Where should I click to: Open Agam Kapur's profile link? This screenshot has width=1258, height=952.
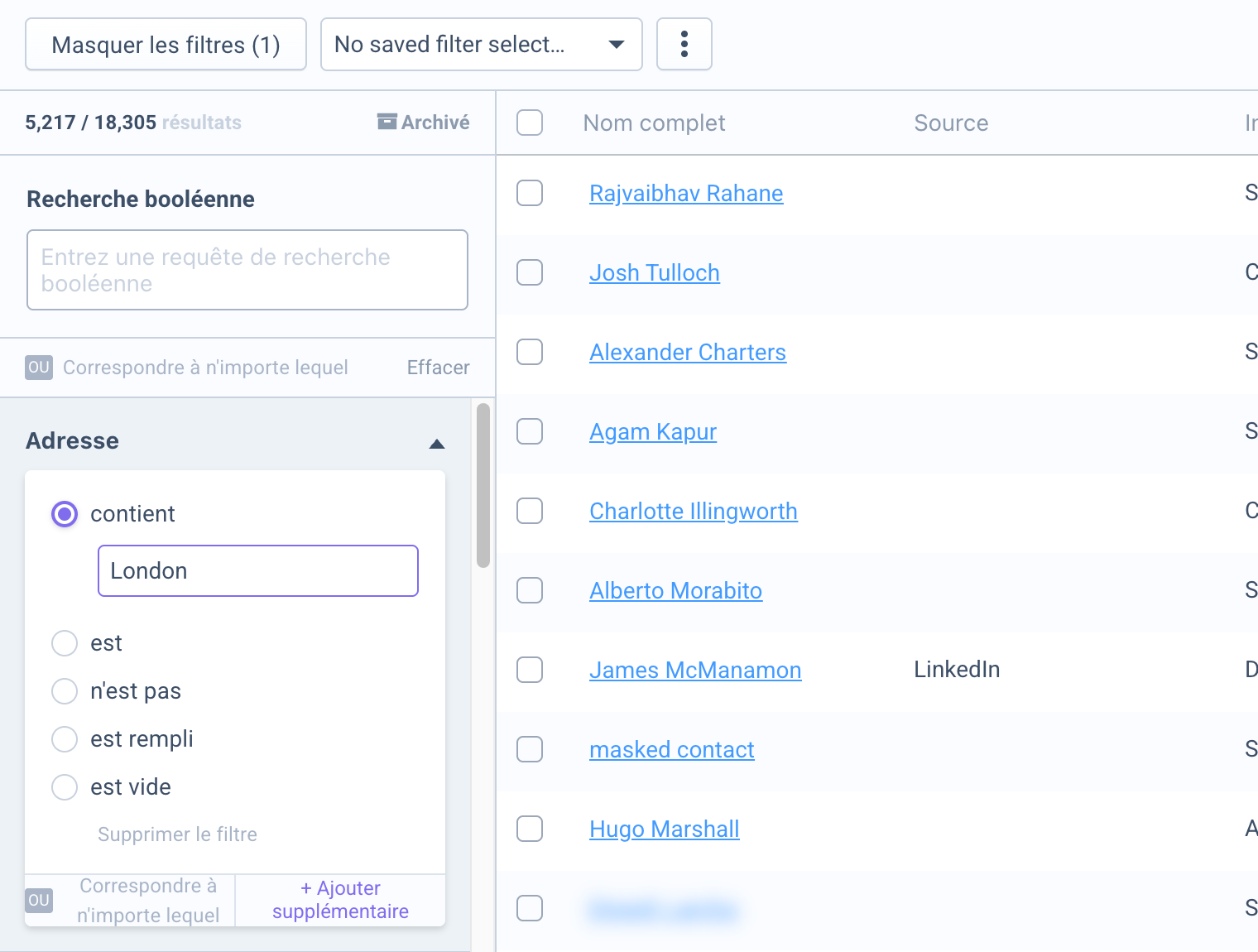point(653,431)
